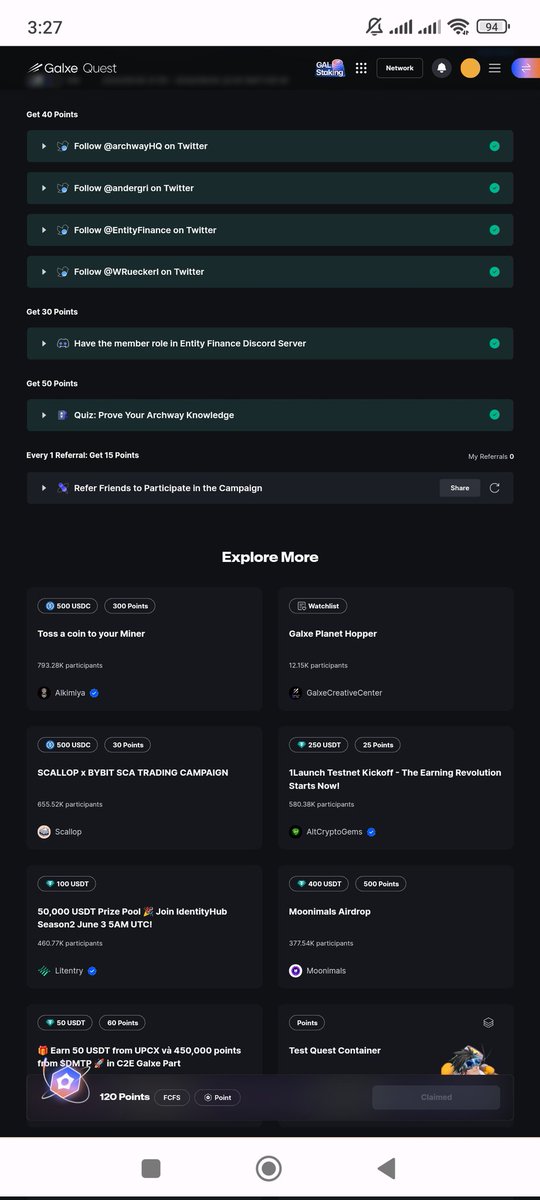Click the Point tag in bottom bar
Screen dimensions: 540x1200
(x=217, y=1097)
